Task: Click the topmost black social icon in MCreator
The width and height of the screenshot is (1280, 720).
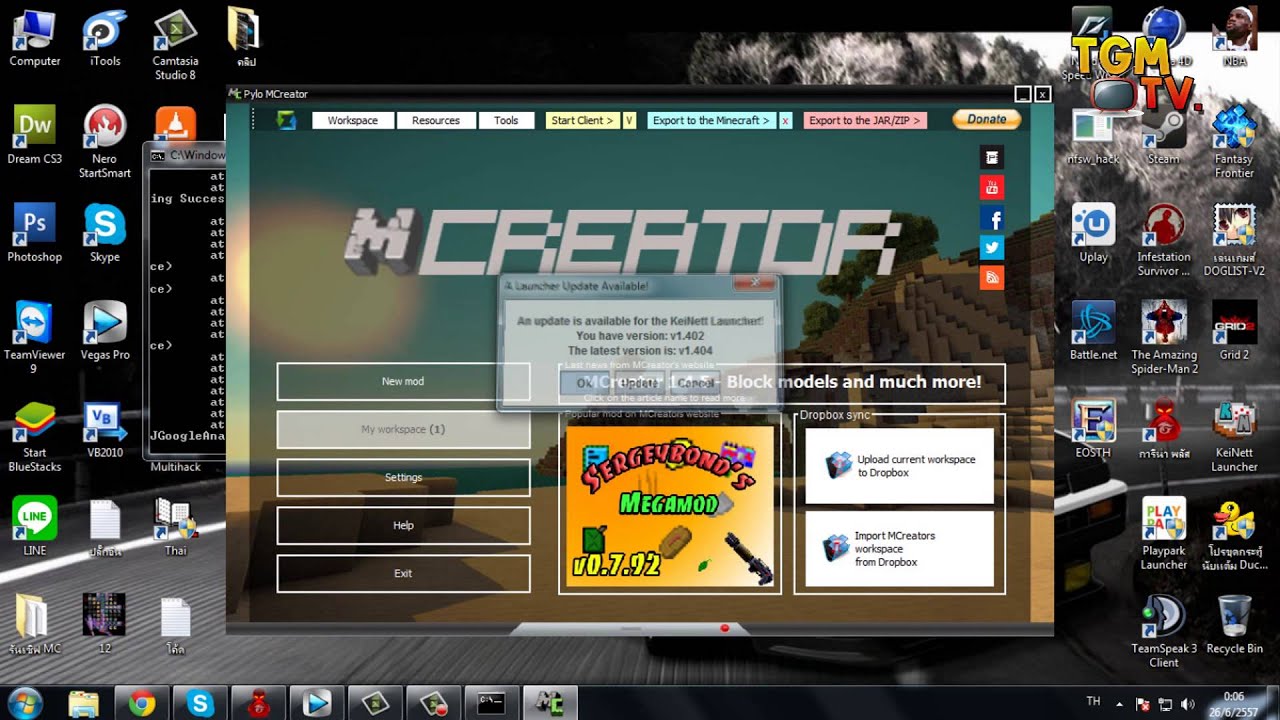Action: (x=992, y=158)
